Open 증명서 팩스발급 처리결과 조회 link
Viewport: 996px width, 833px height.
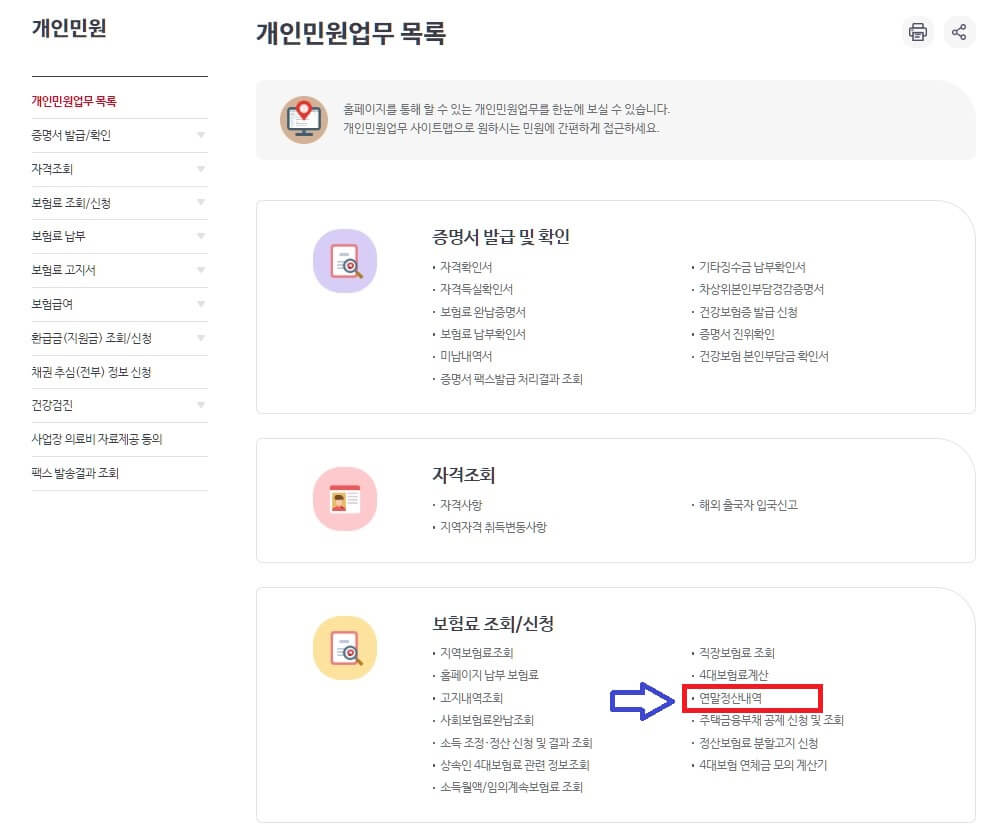(x=511, y=379)
